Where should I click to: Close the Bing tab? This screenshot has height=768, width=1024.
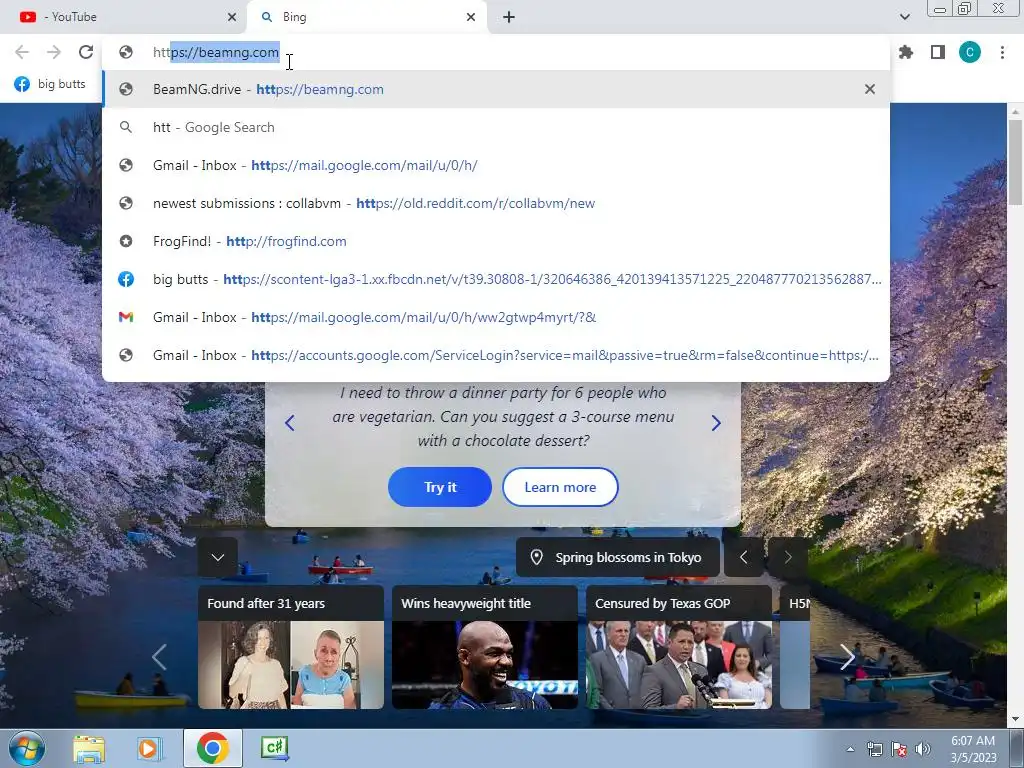(471, 17)
